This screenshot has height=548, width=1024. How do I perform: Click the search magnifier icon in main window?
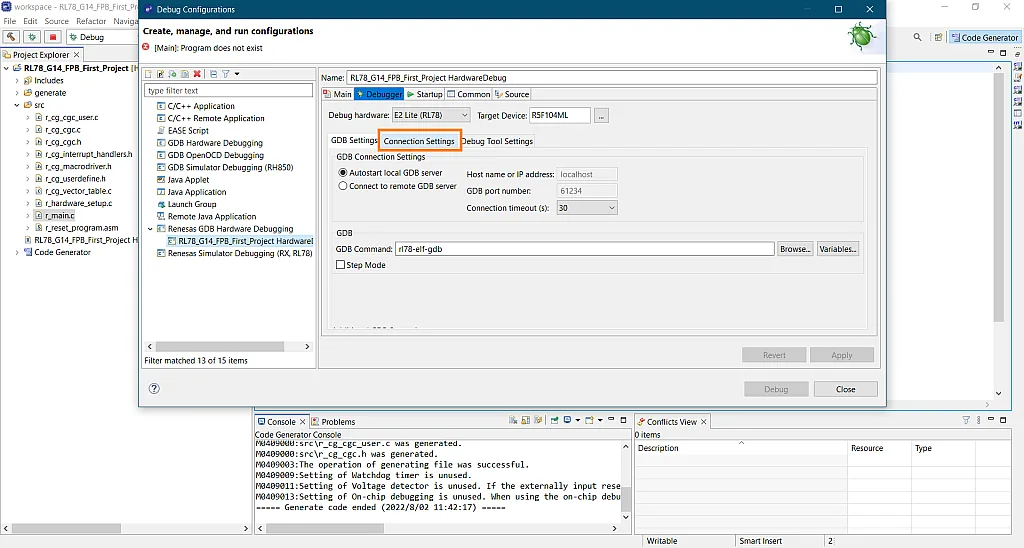pyautogui.click(x=918, y=37)
